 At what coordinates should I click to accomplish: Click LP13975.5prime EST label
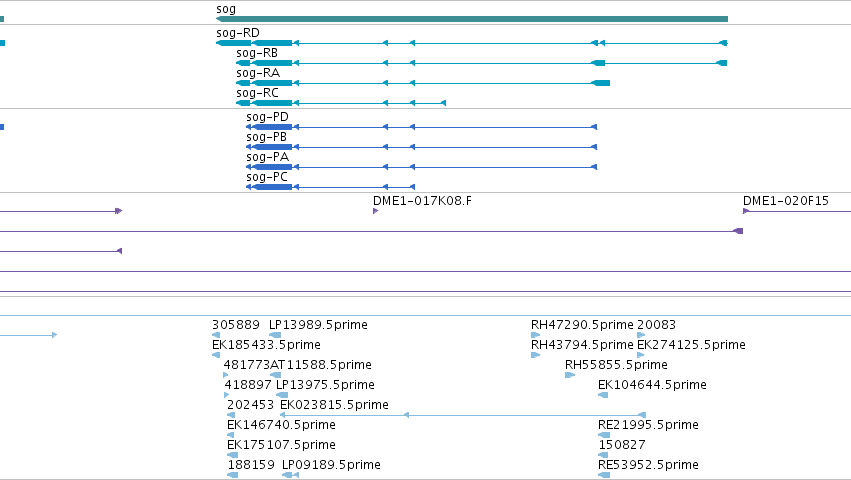[x=325, y=385]
